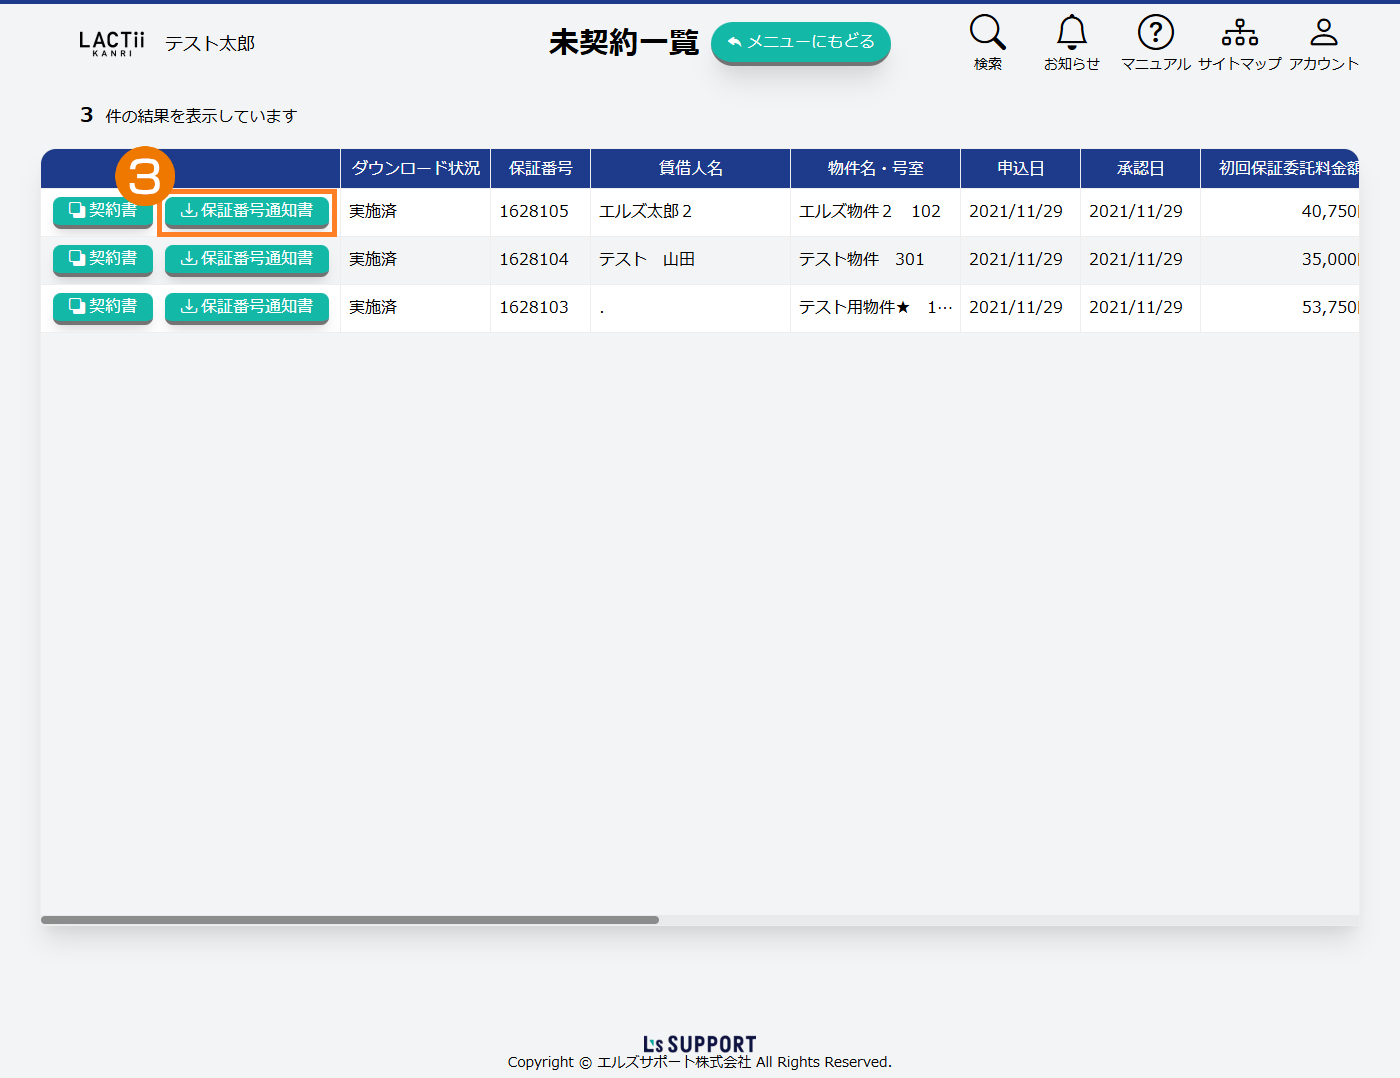Click the 物件名・号室 column header
This screenshot has width=1400, height=1078.
click(x=875, y=168)
